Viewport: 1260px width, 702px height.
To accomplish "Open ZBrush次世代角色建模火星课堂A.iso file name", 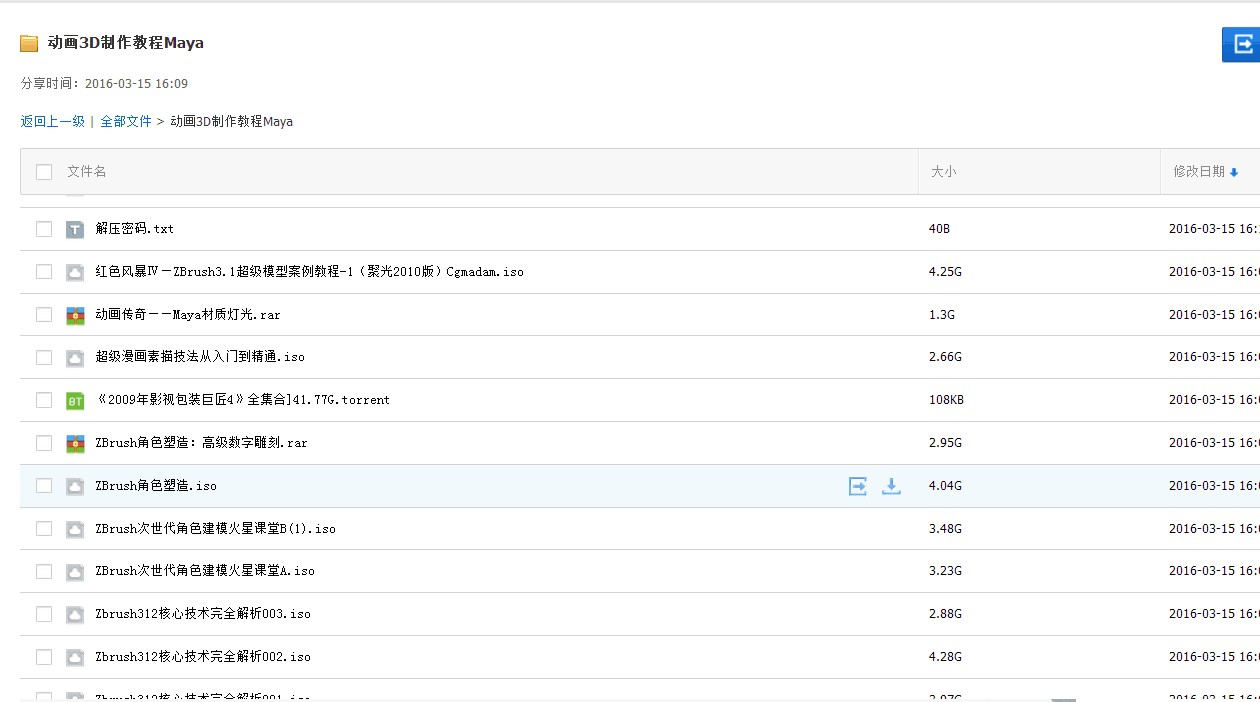I will pyautogui.click(x=205, y=572).
